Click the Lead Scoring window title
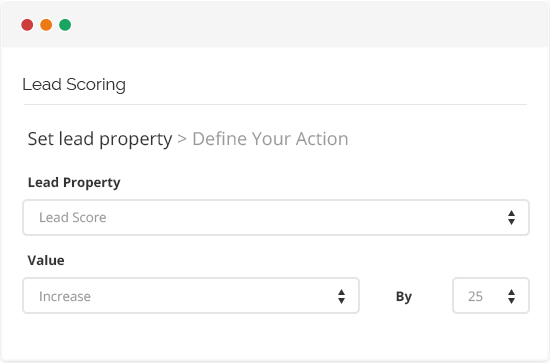The width and height of the screenshot is (550, 363). [74, 85]
